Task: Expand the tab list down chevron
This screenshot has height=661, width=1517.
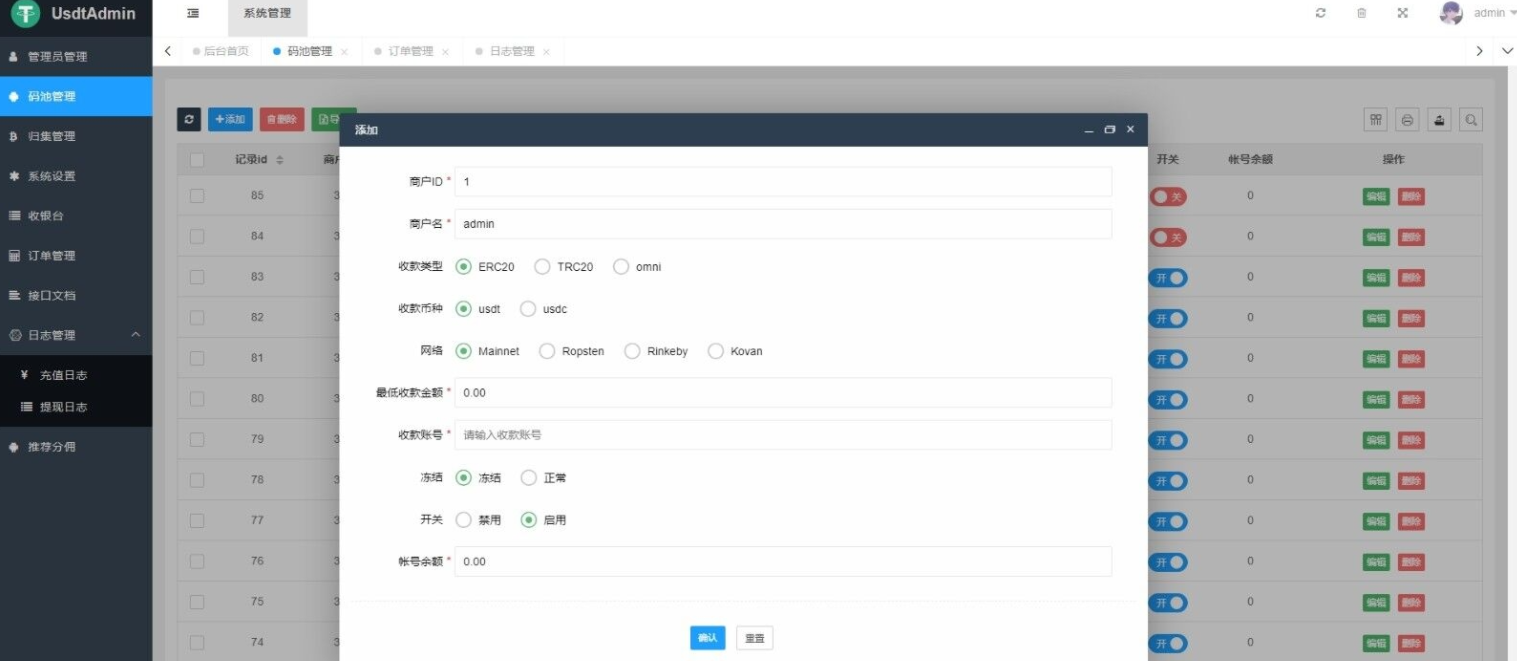Action: 1507,51
